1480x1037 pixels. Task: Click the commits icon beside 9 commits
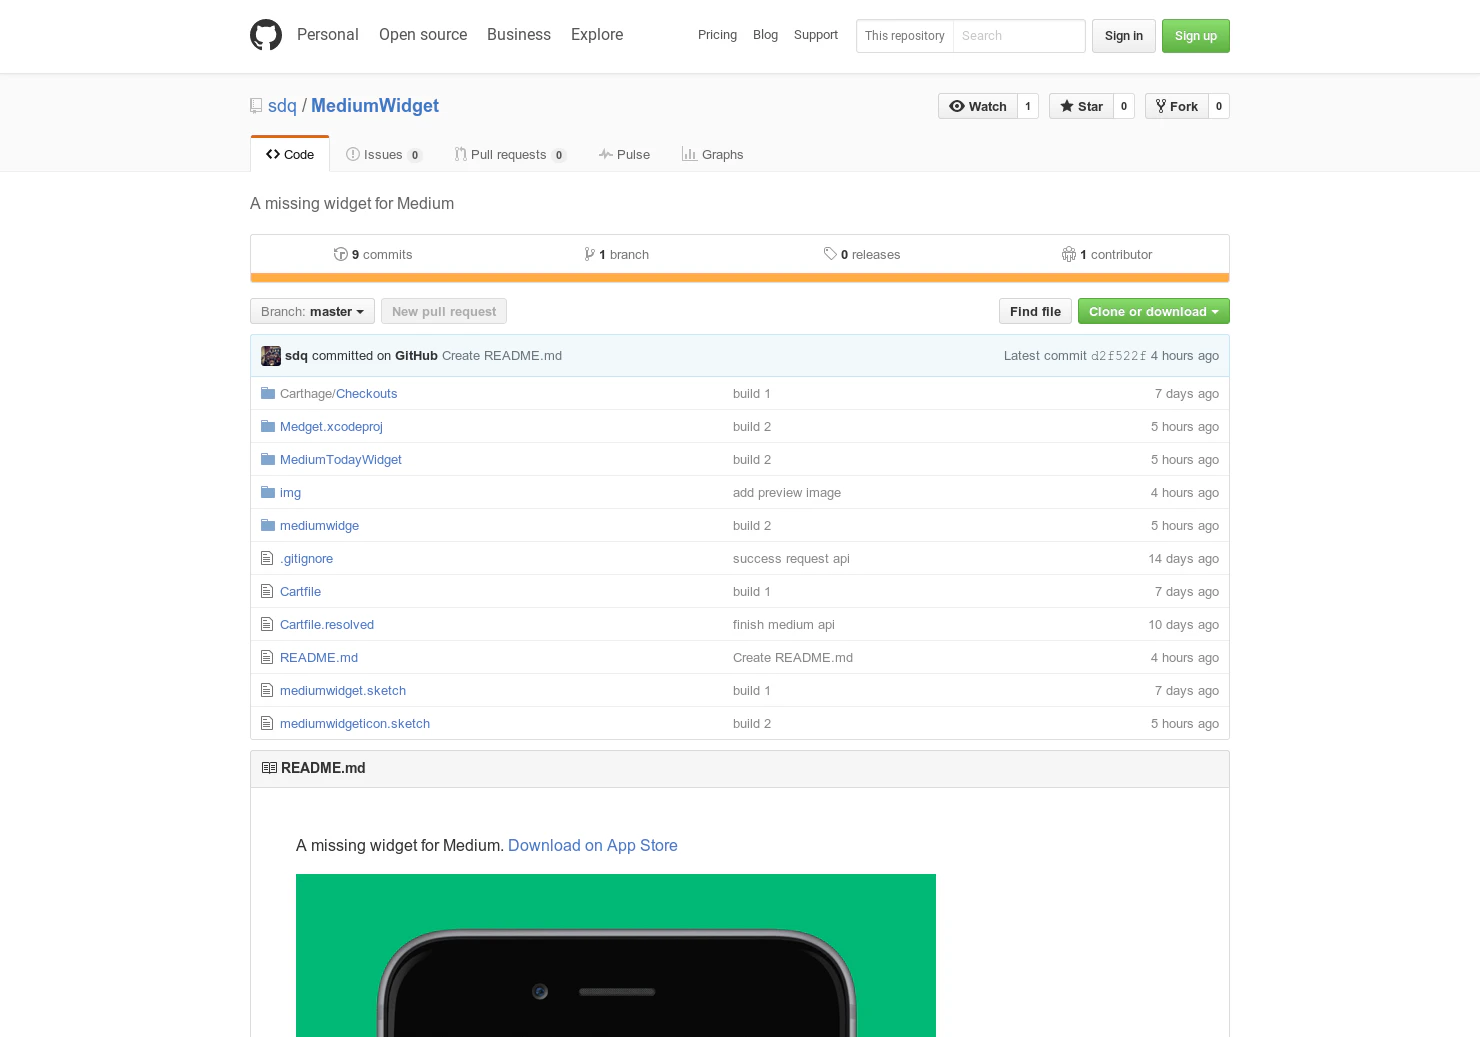341,254
